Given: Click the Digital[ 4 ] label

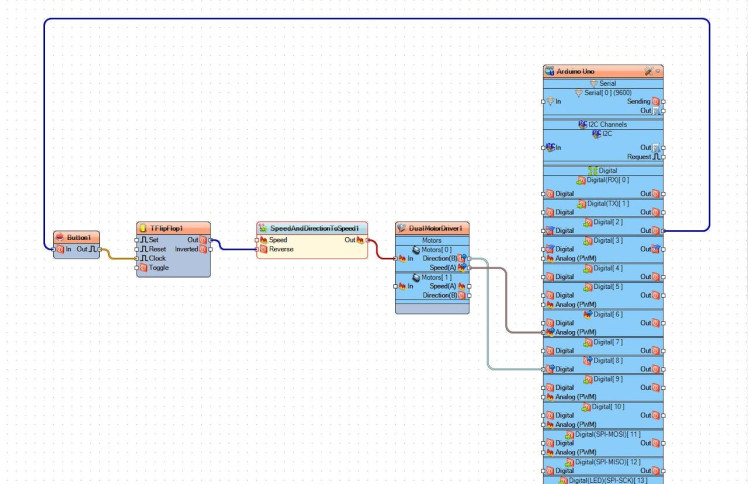Looking at the screenshot, I should coord(608,268).
